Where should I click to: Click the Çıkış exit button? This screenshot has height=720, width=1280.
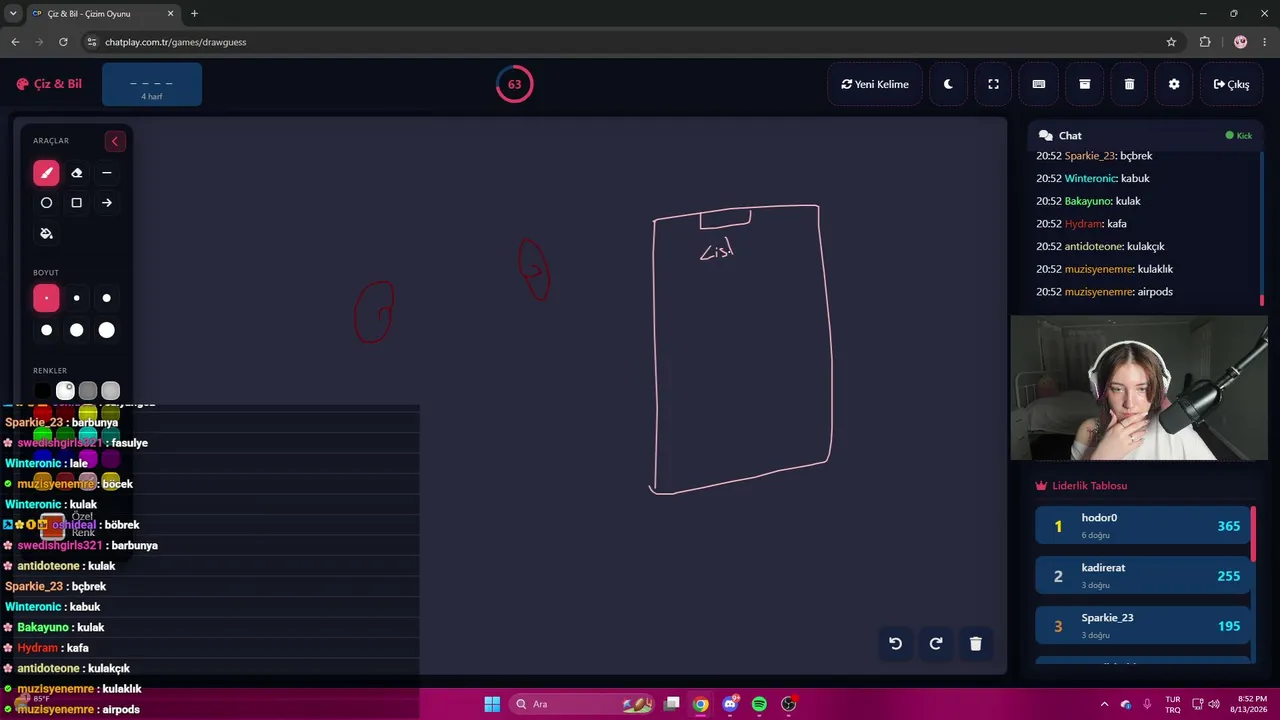(1231, 85)
